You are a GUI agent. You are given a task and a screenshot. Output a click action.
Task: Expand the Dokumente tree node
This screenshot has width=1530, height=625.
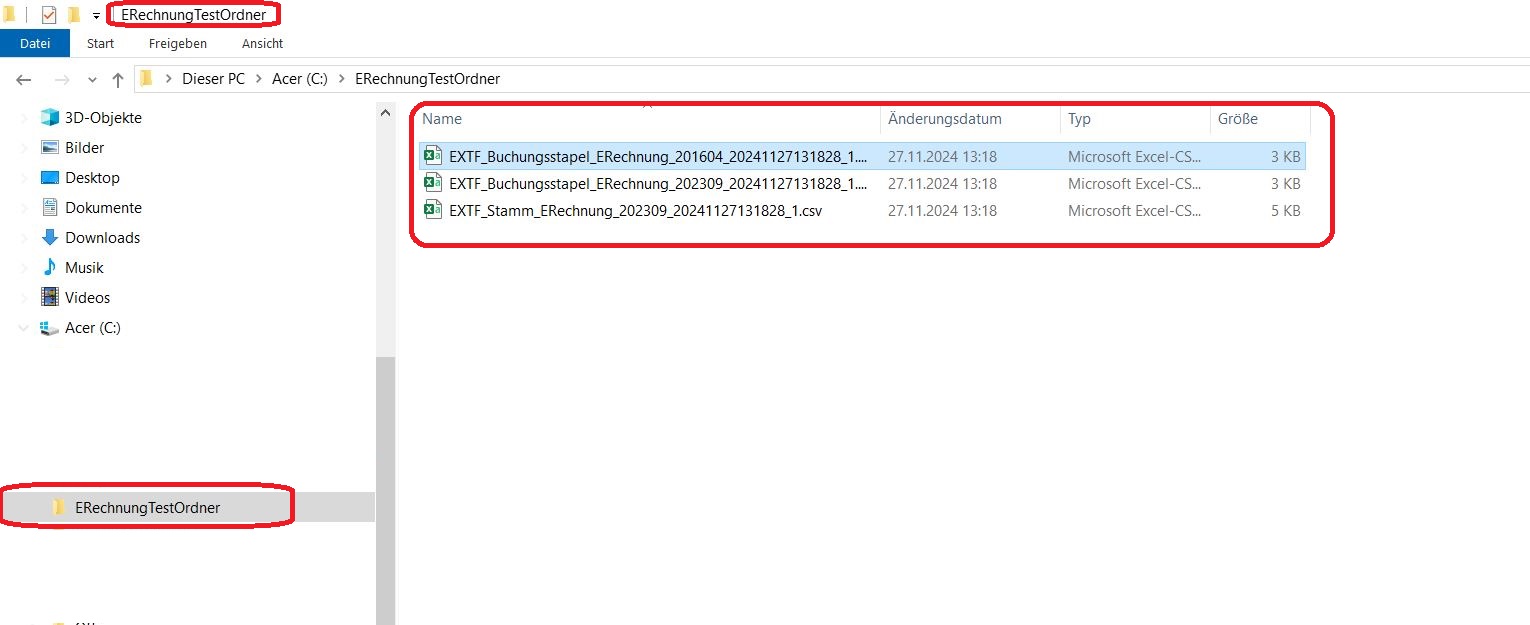click(x=24, y=208)
